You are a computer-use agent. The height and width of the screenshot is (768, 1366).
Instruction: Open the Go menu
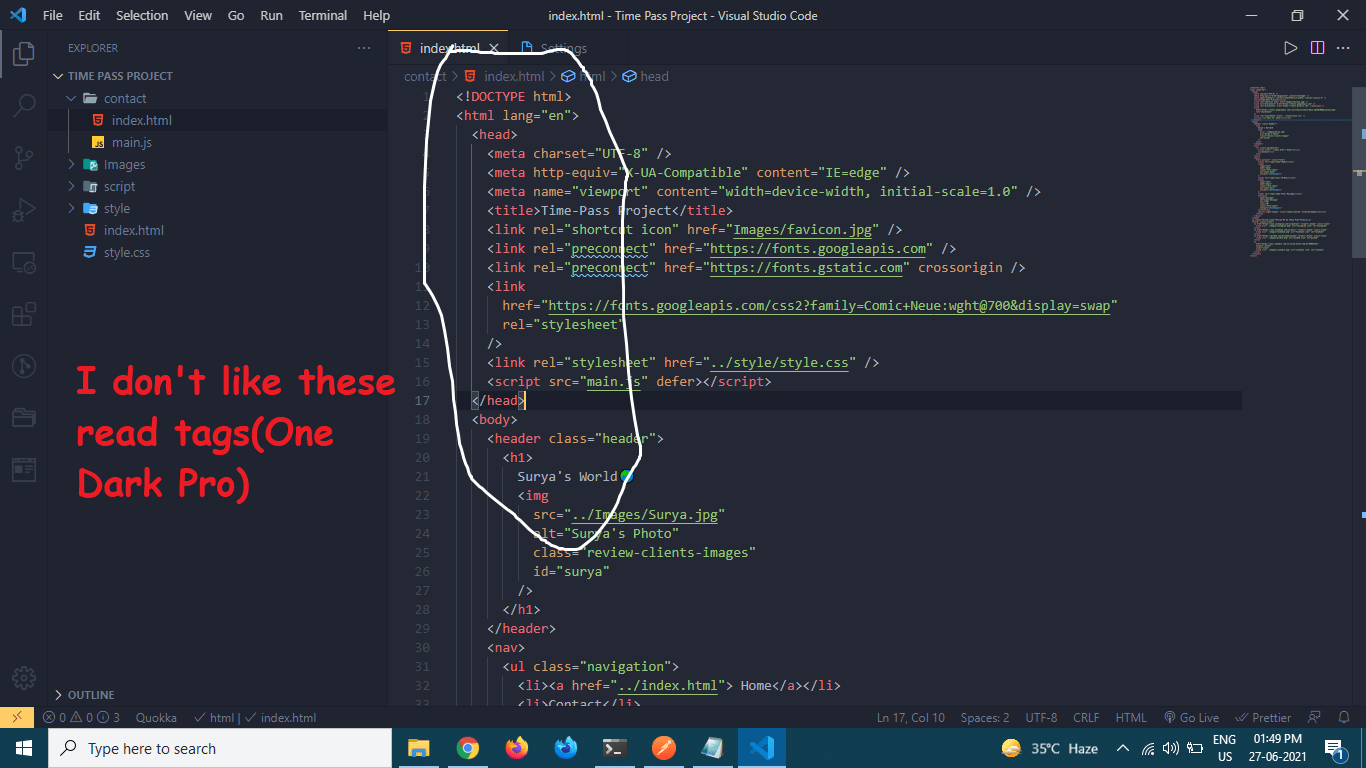[x=236, y=16]
